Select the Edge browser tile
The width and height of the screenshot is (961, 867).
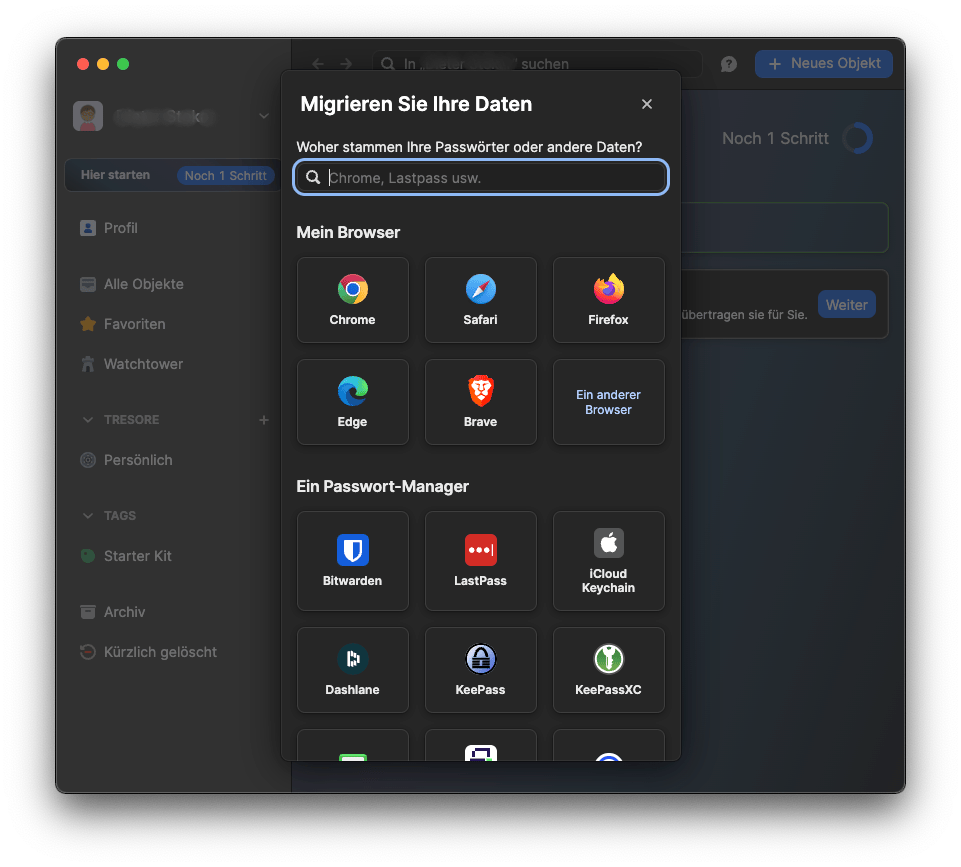point(352,402)
